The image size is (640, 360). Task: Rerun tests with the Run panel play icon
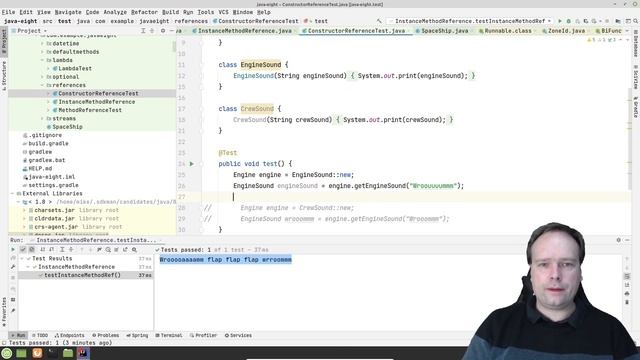[x=13, y=249]
